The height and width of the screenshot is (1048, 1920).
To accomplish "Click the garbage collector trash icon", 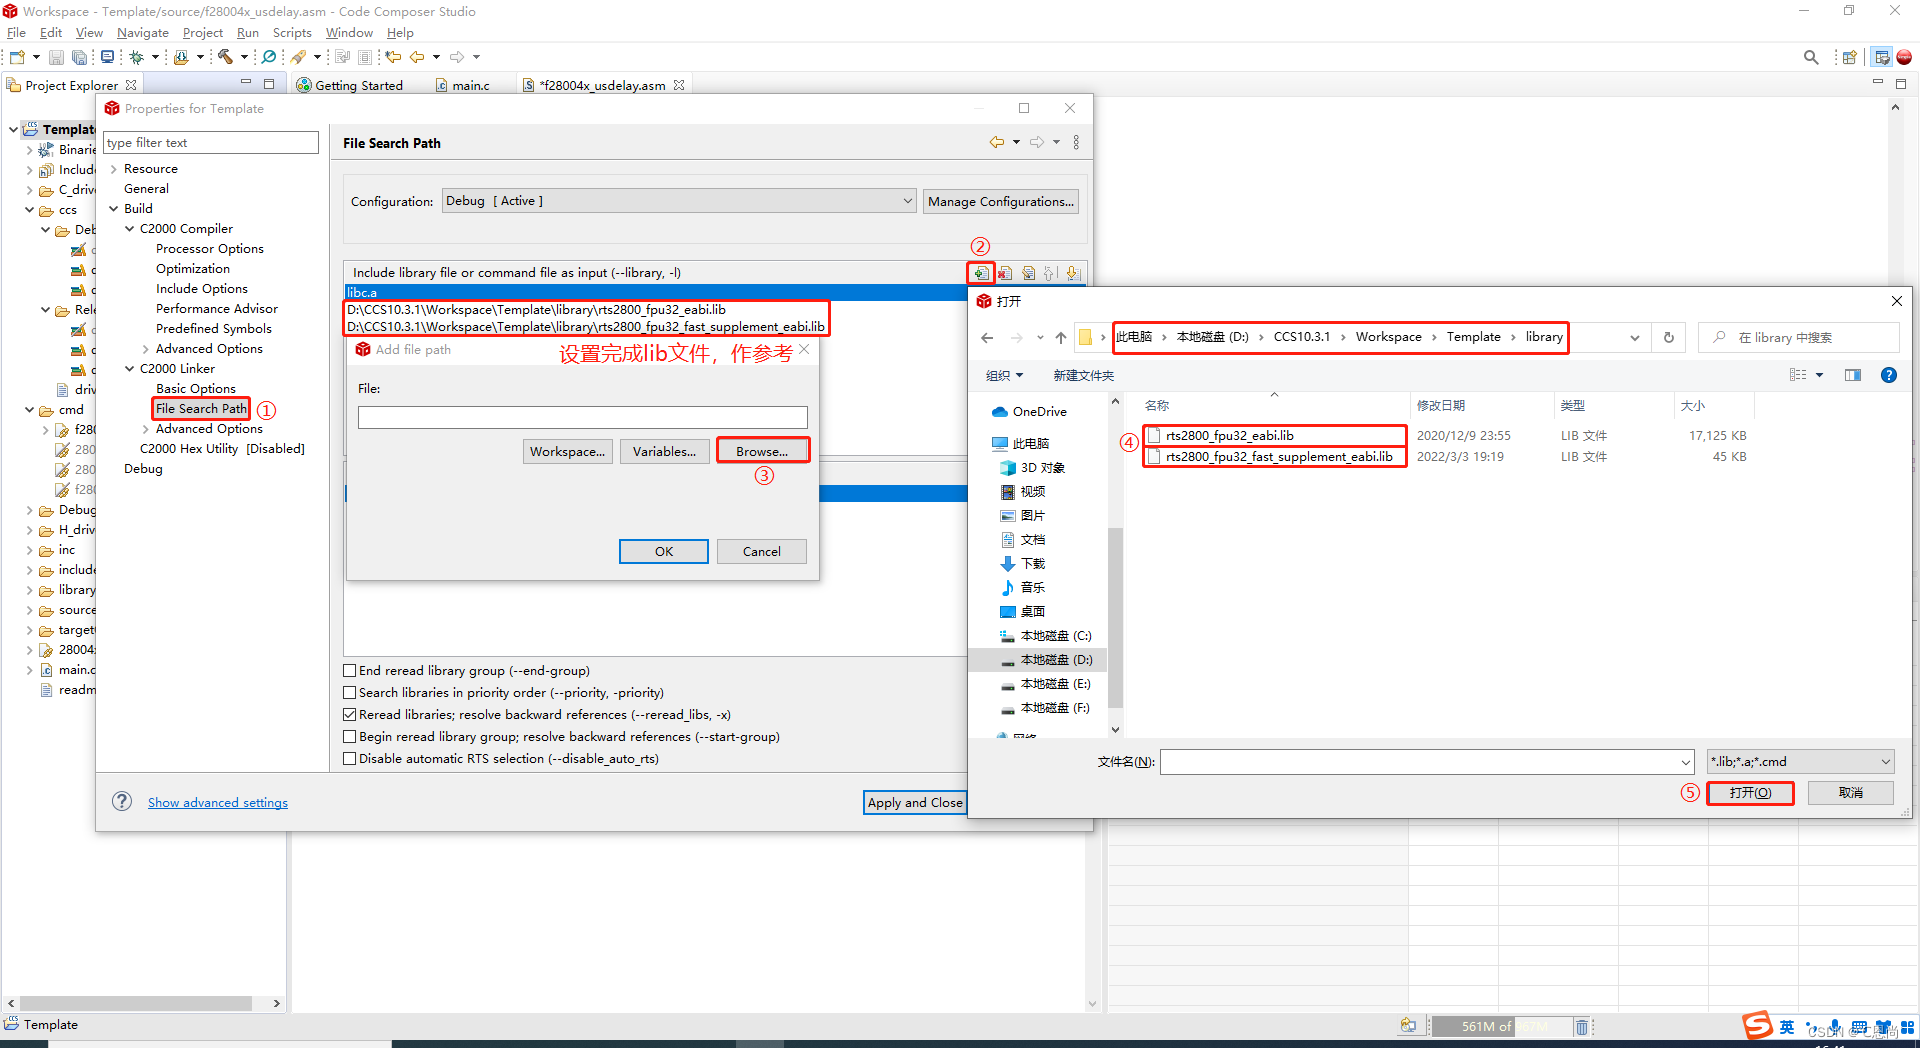I will pyautogui.click(x=1582, y=1026).
